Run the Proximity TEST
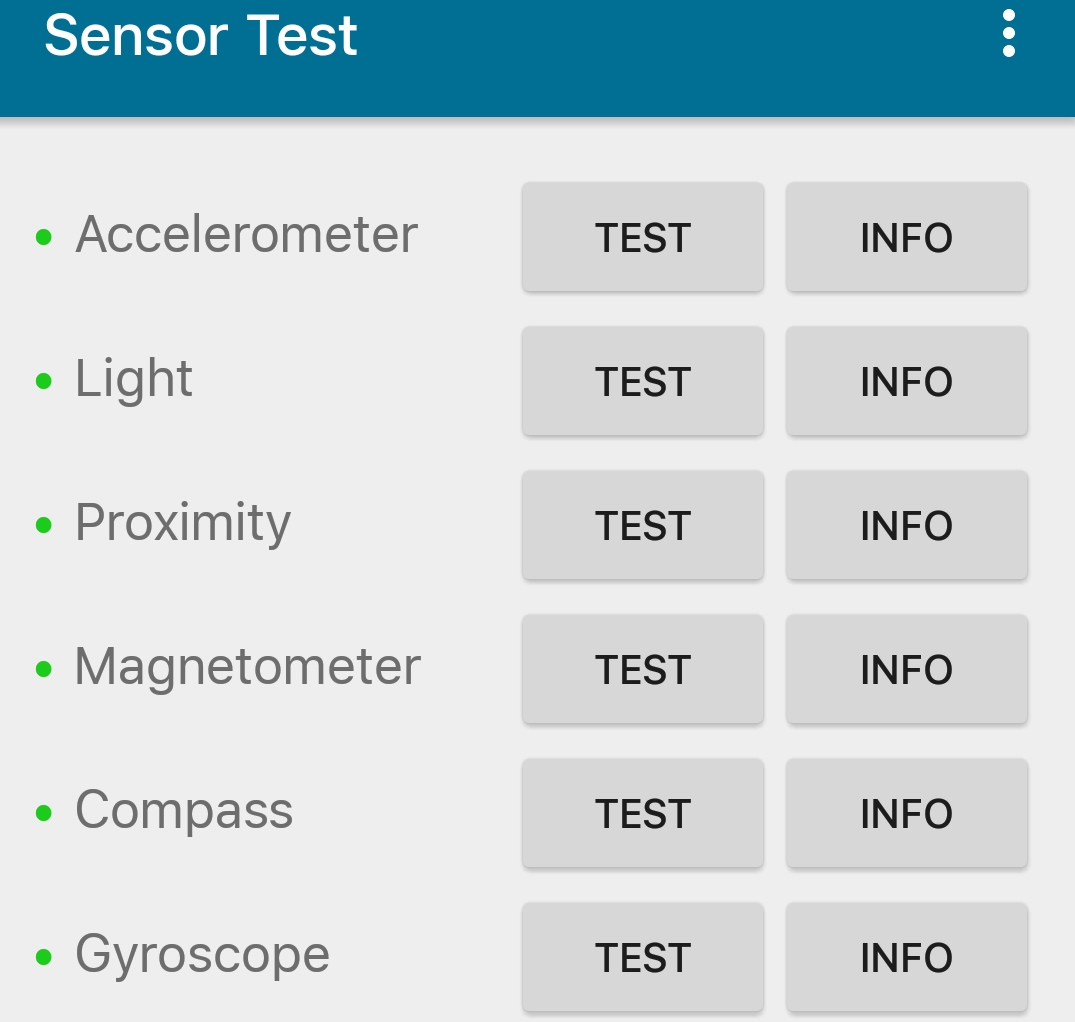The image size is (1075, 1022). coord(642,525)
